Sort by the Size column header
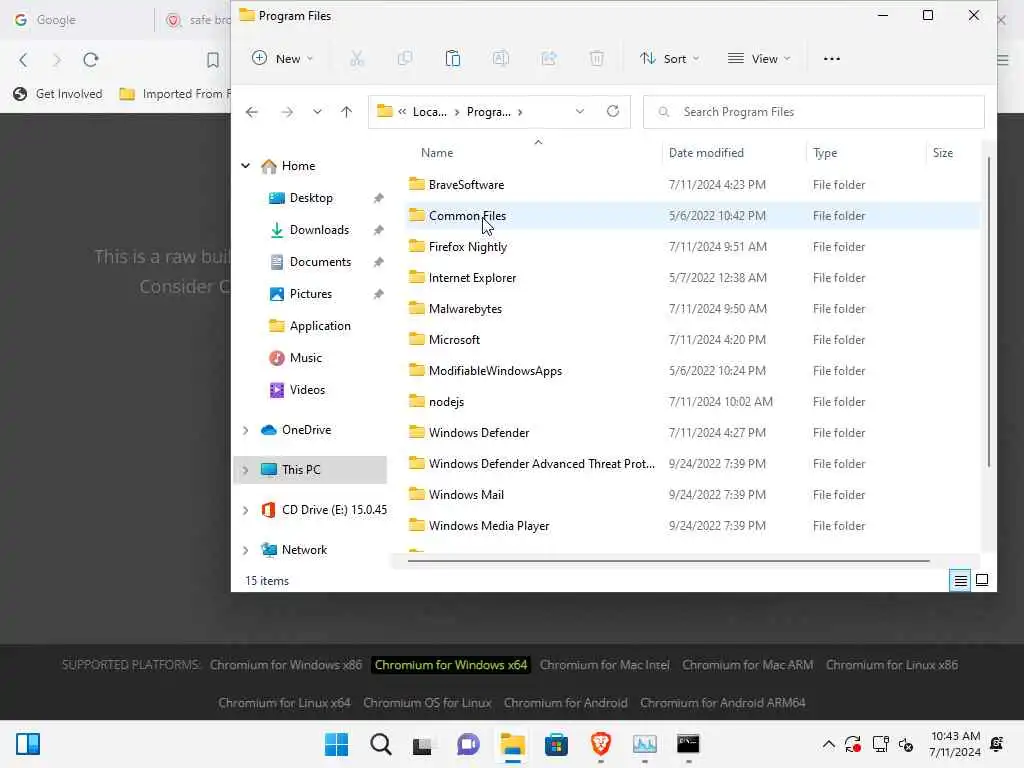Viewport: 1024px width, 768px height. tap(942, 153)
